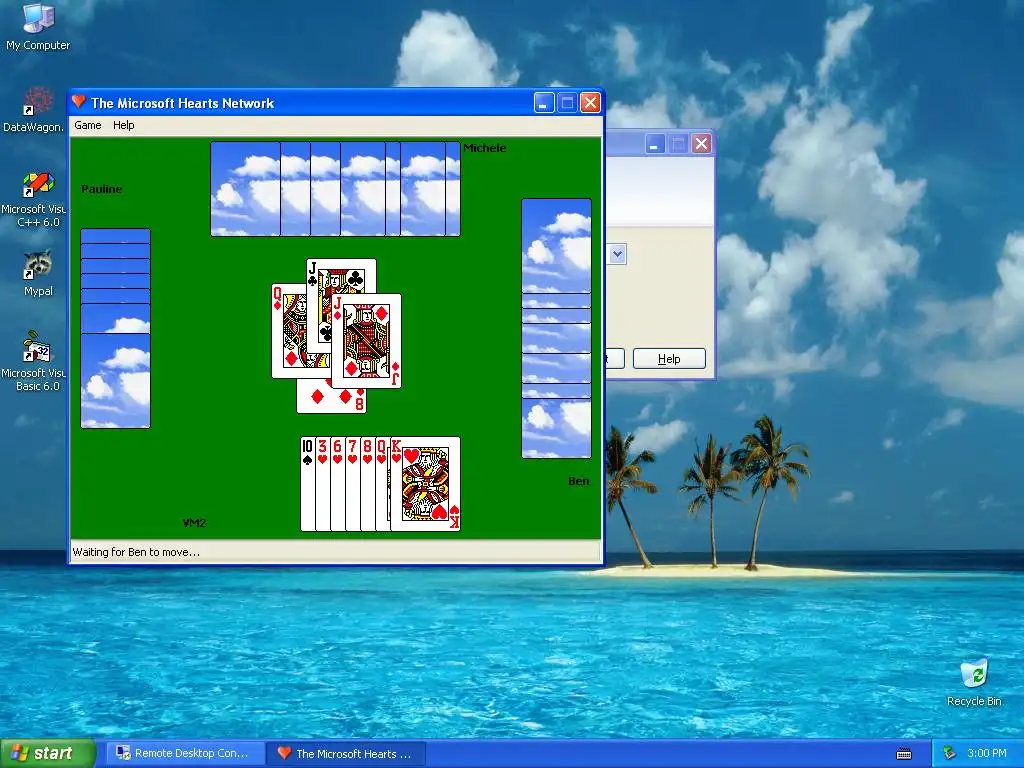The image size is (1024, 768).
Task: Select the 3 of hearts card in hand
Action: pyautogui.click(x=323, y=484)
